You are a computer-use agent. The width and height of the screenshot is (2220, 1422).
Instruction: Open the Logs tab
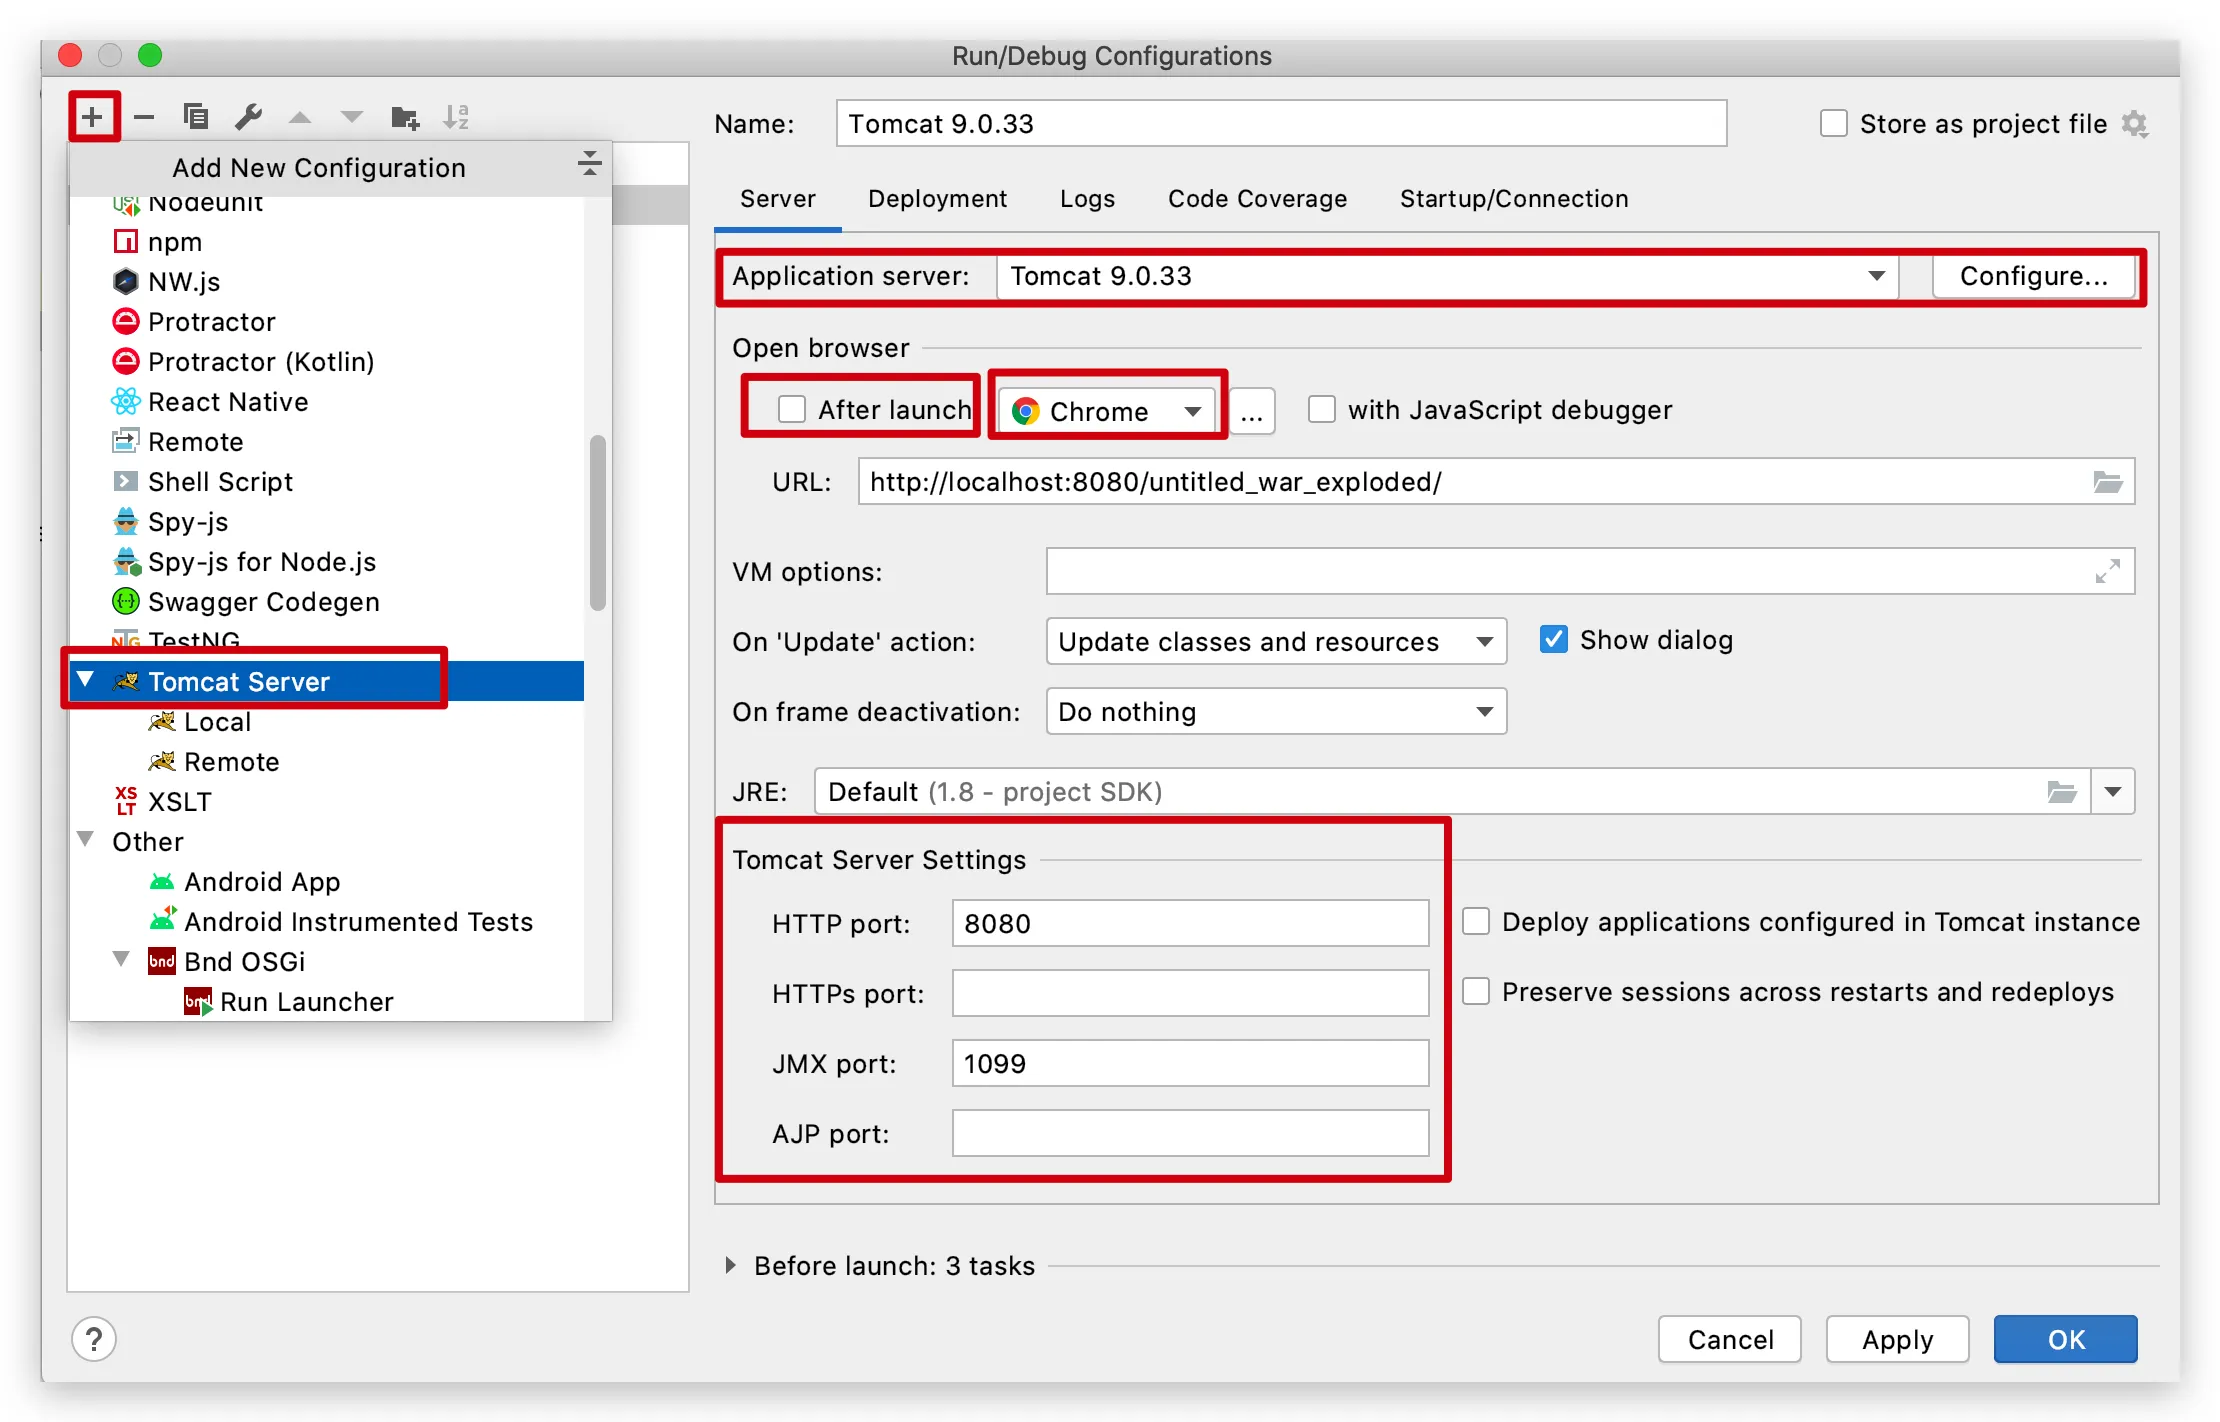pos(1087,199)
